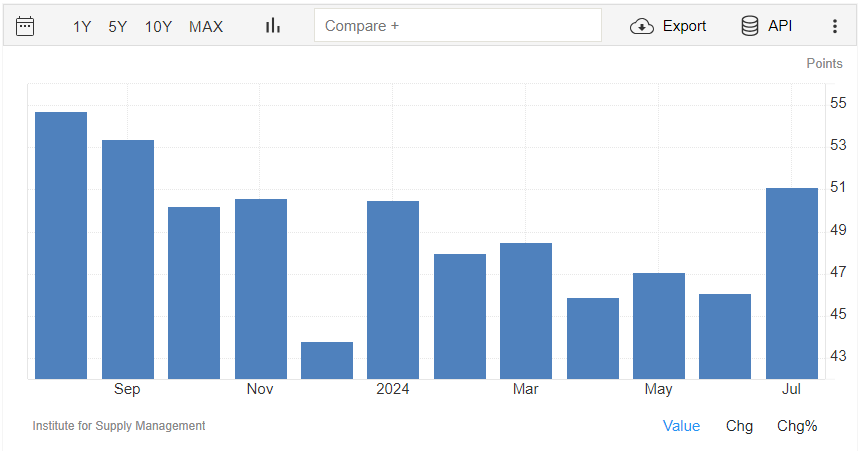The width and height of the screenshot is (859, 451).
Task: Click the Export label
Action: tap(684, 26)
